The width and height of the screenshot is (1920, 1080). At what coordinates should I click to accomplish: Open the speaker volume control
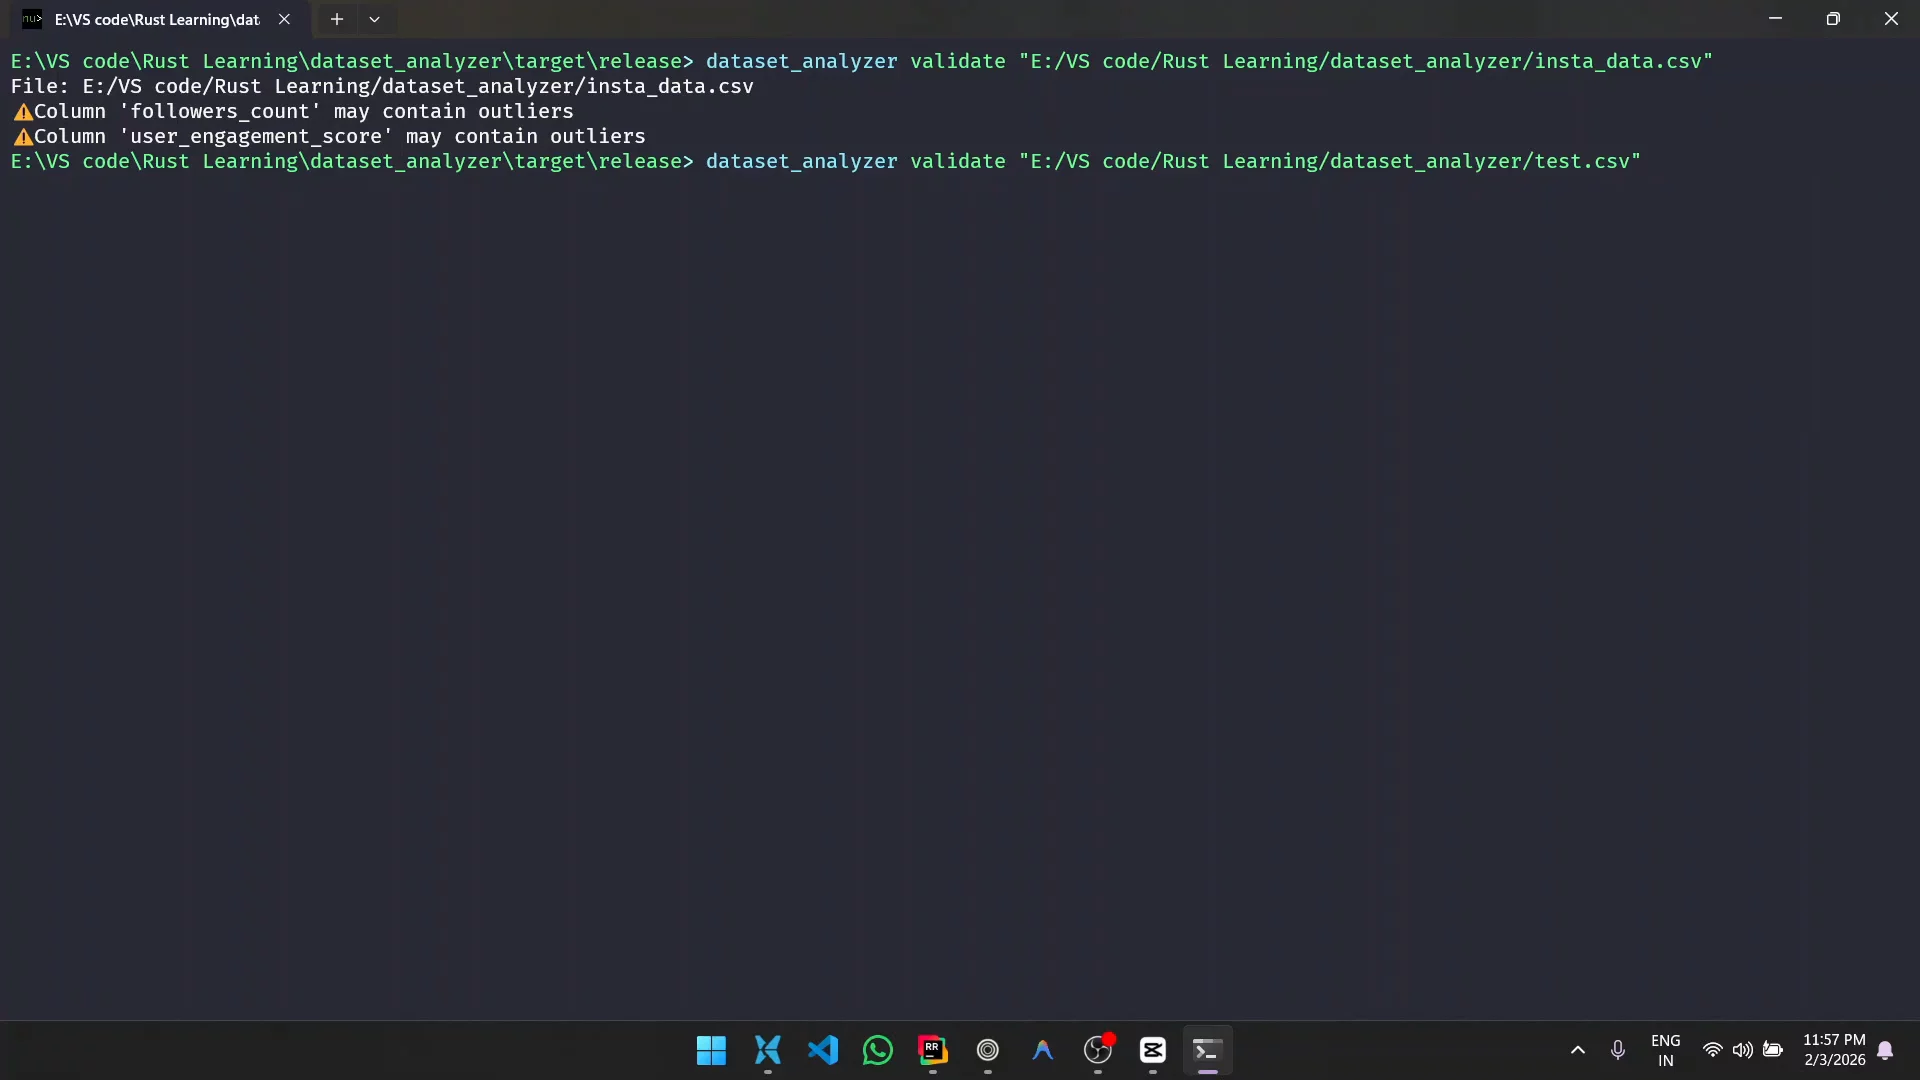tap(1742, 1050)
